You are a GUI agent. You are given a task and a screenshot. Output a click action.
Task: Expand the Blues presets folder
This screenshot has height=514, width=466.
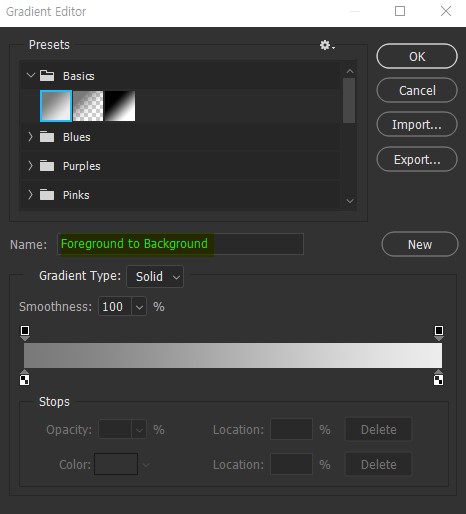tap(31, 137)
